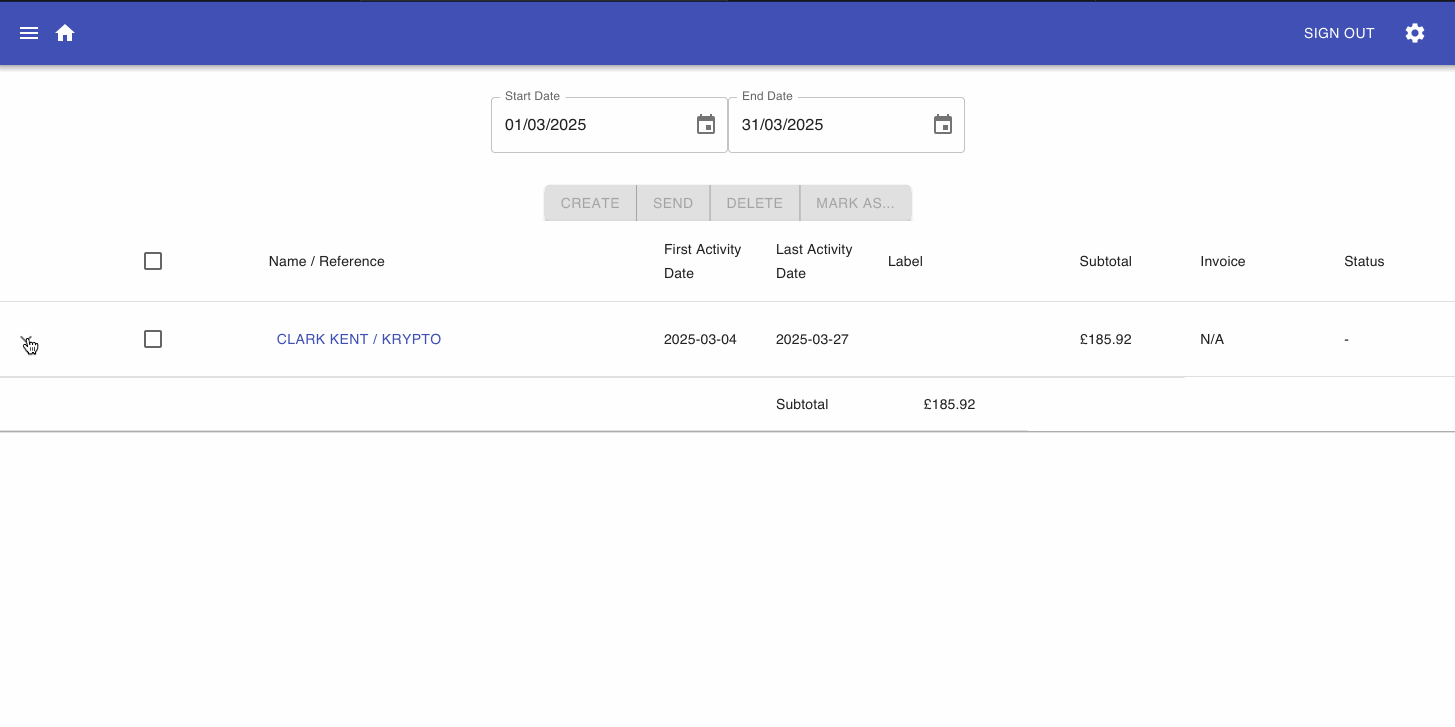Click SIGN OUT in the top bar

pyautogui.click(x=1338, y=32)
